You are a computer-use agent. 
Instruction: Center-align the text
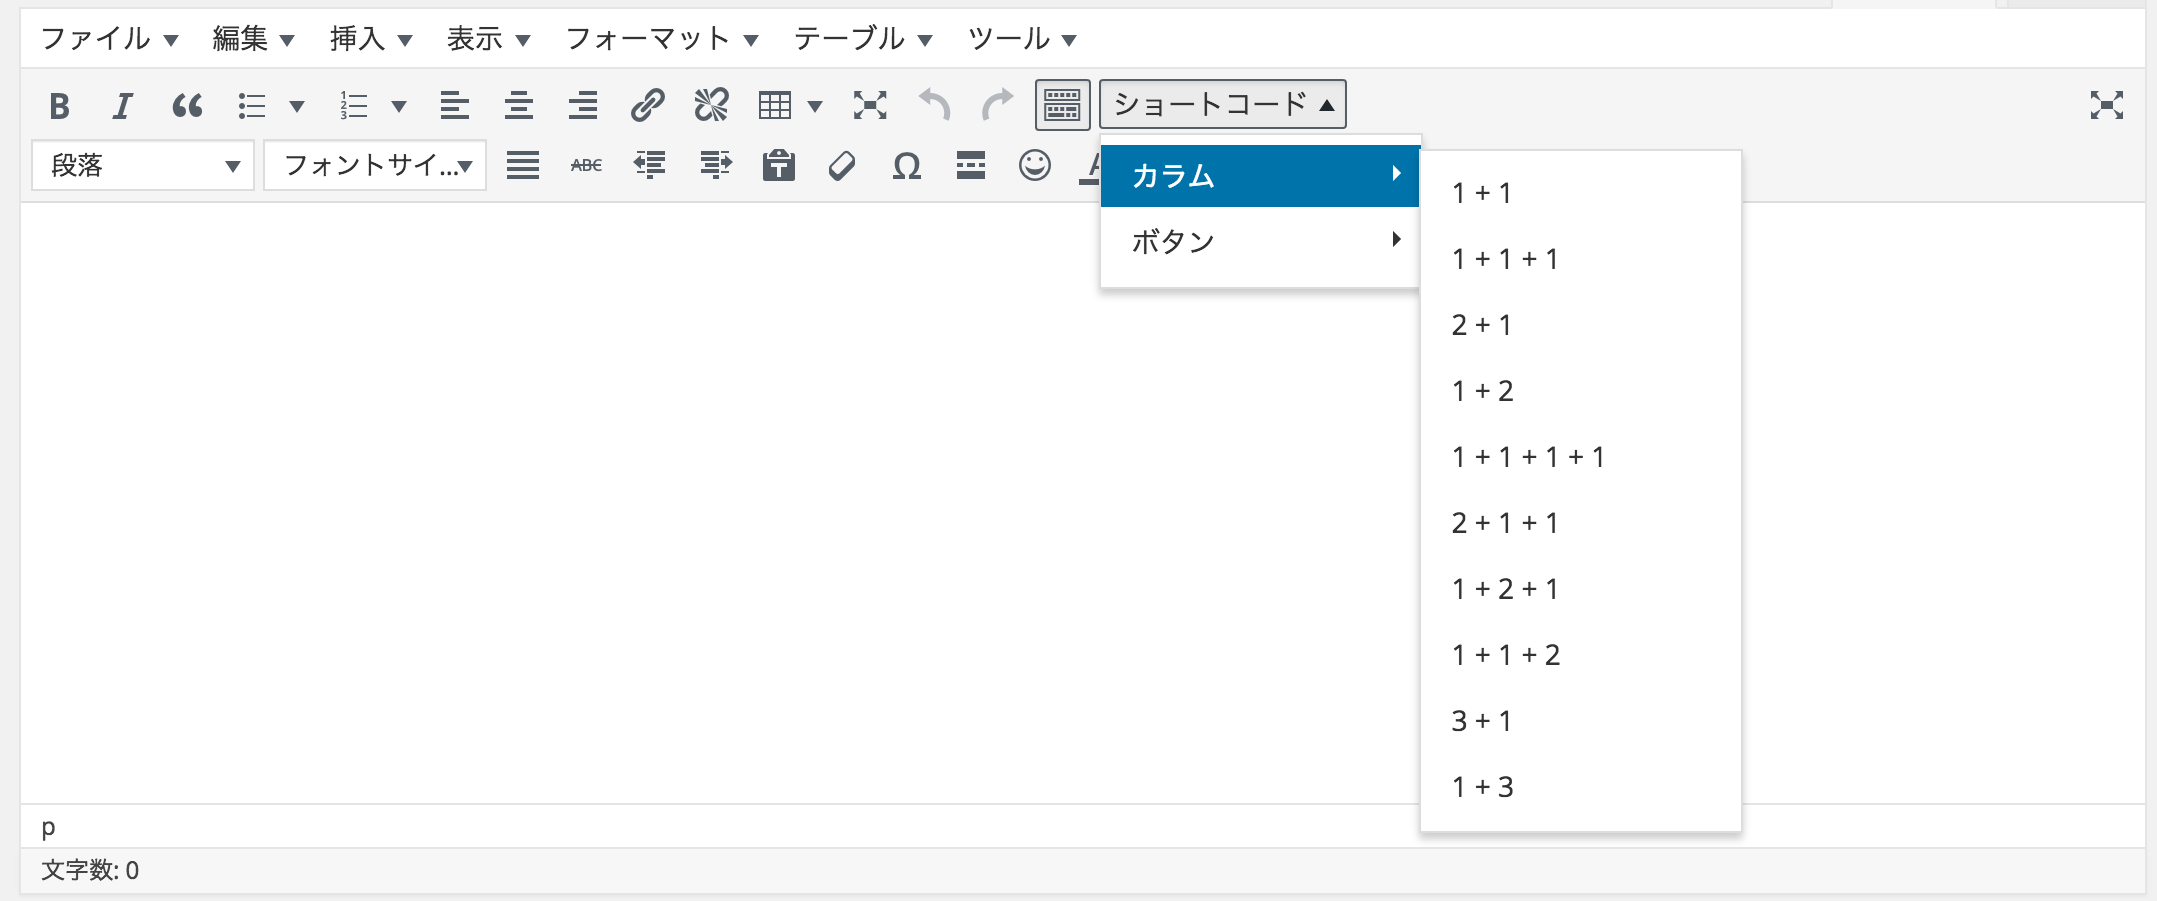(x=518, y=105)
